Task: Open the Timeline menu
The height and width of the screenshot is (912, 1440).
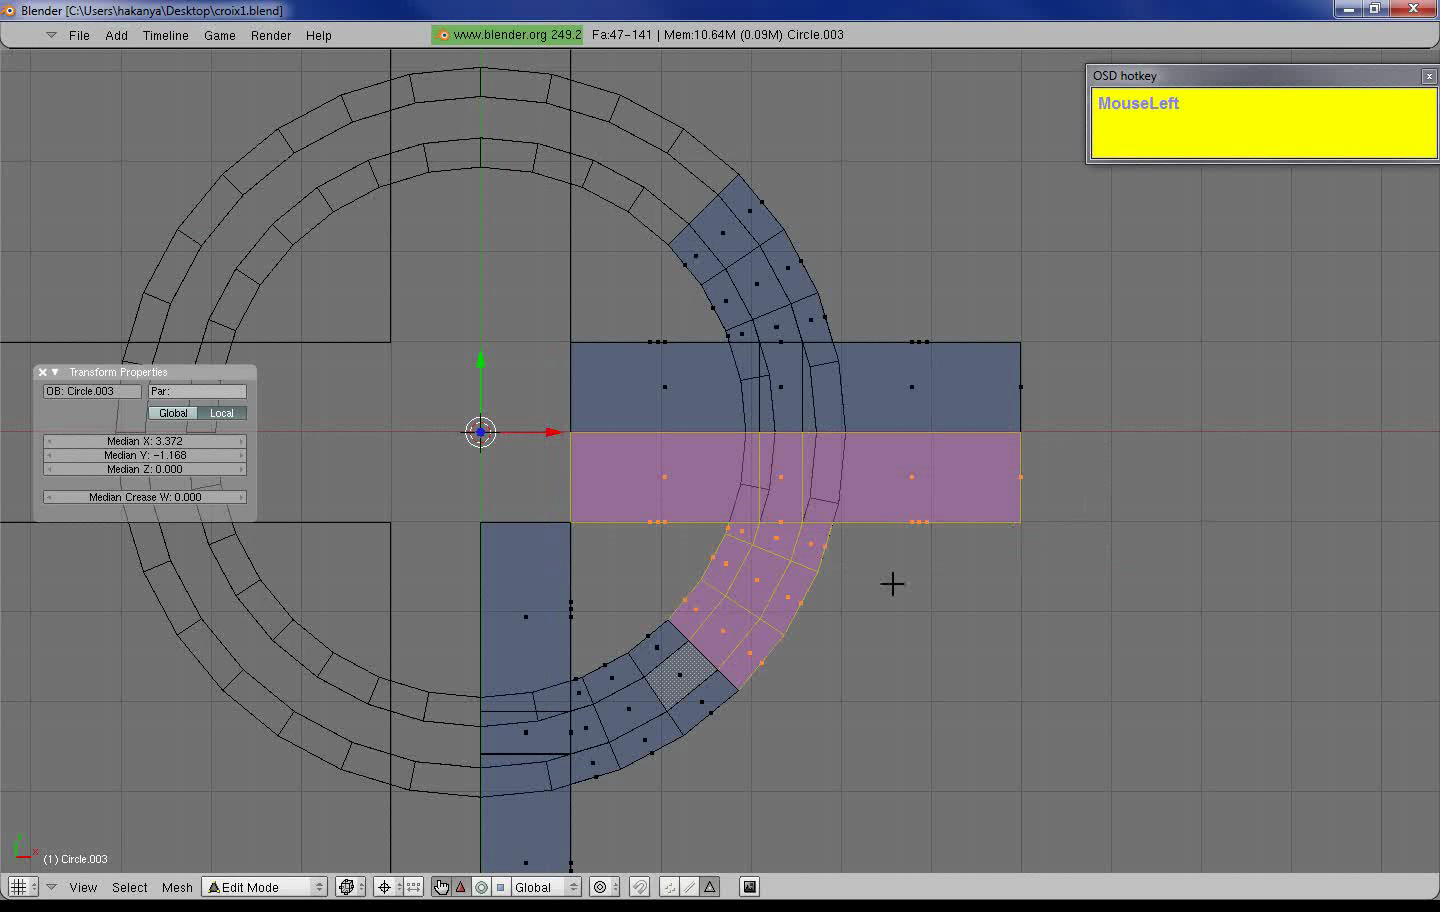Action: pos(165,35)
